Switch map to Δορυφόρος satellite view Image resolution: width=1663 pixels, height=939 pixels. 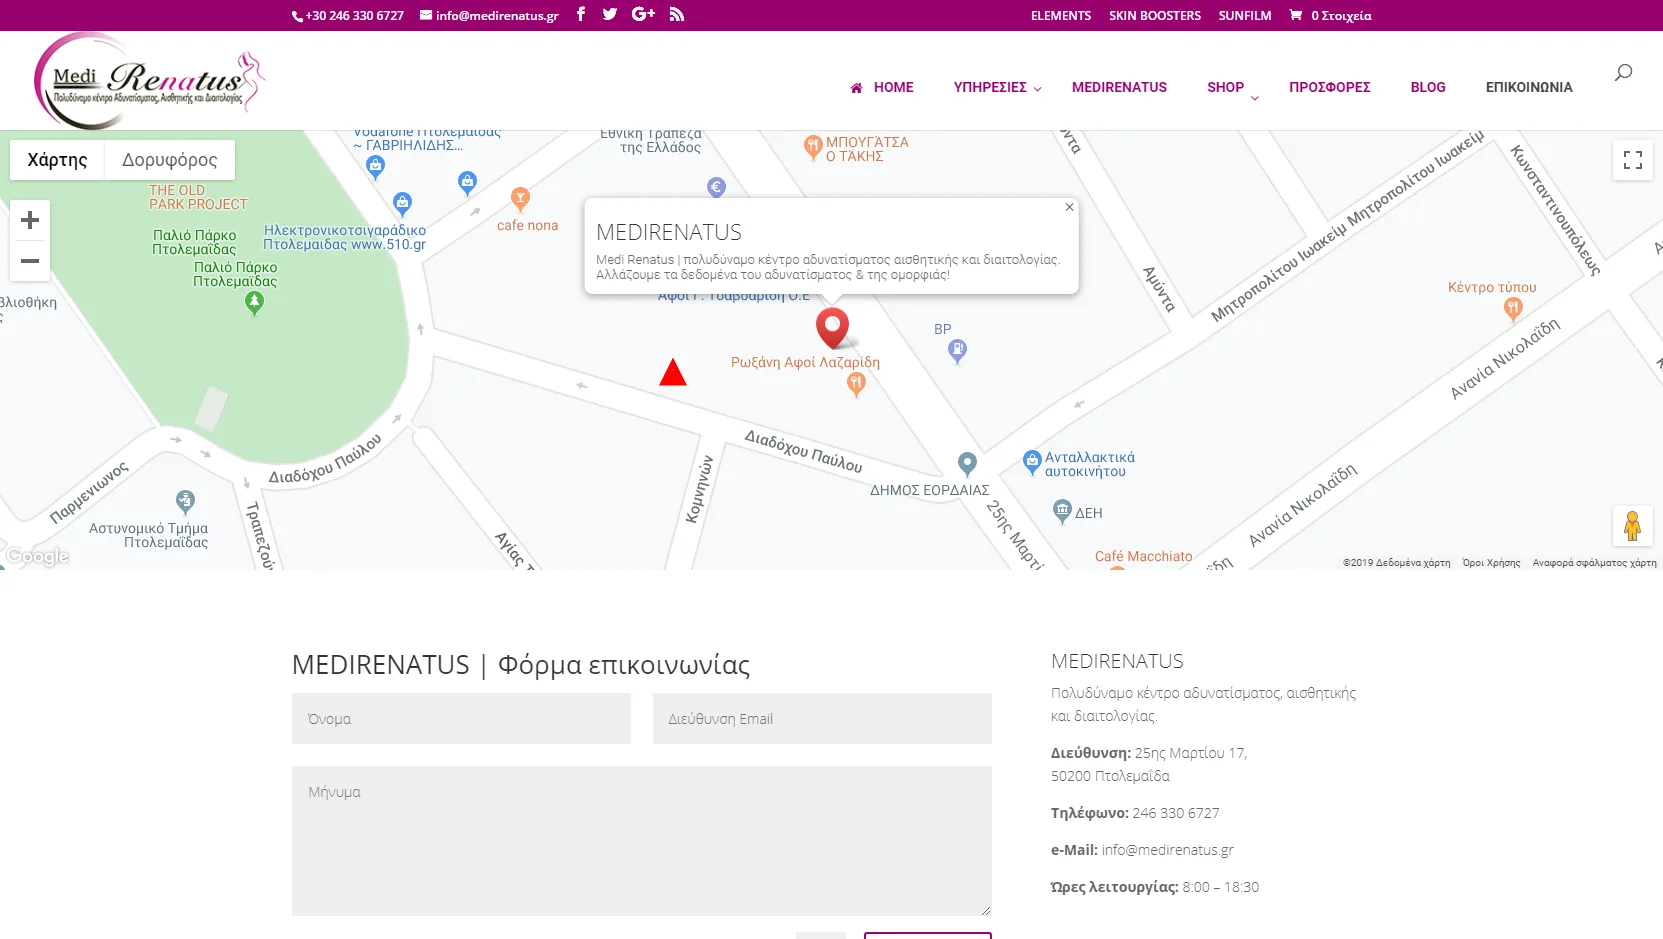(x=170, y=160)
